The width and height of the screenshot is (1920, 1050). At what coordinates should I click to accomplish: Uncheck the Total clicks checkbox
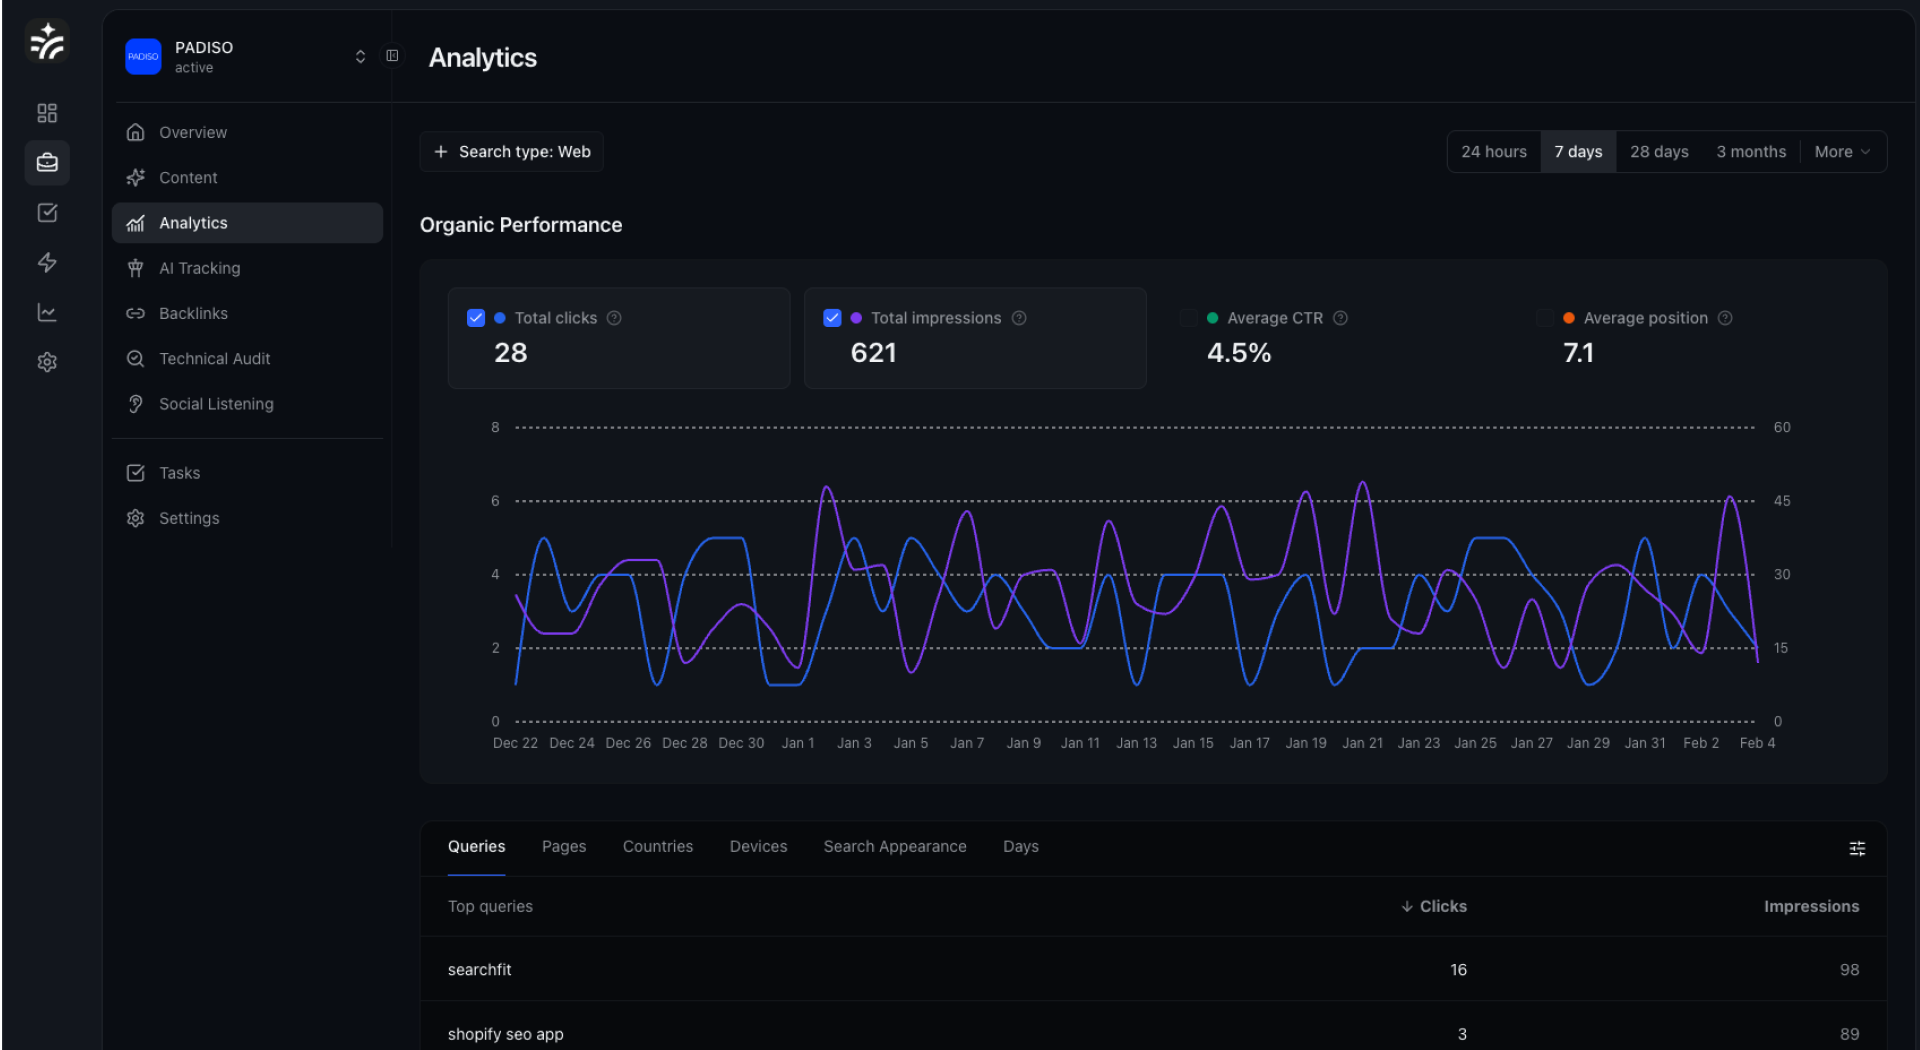pos(476,318)
